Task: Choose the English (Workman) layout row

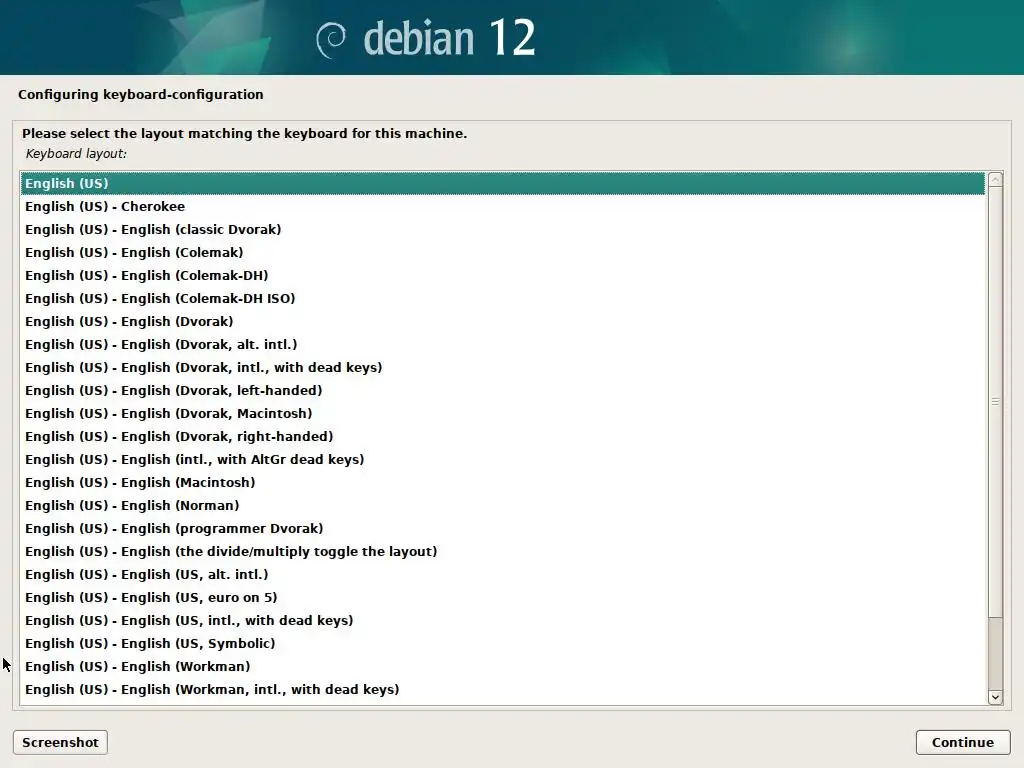Action: click(x=502, y=666)
